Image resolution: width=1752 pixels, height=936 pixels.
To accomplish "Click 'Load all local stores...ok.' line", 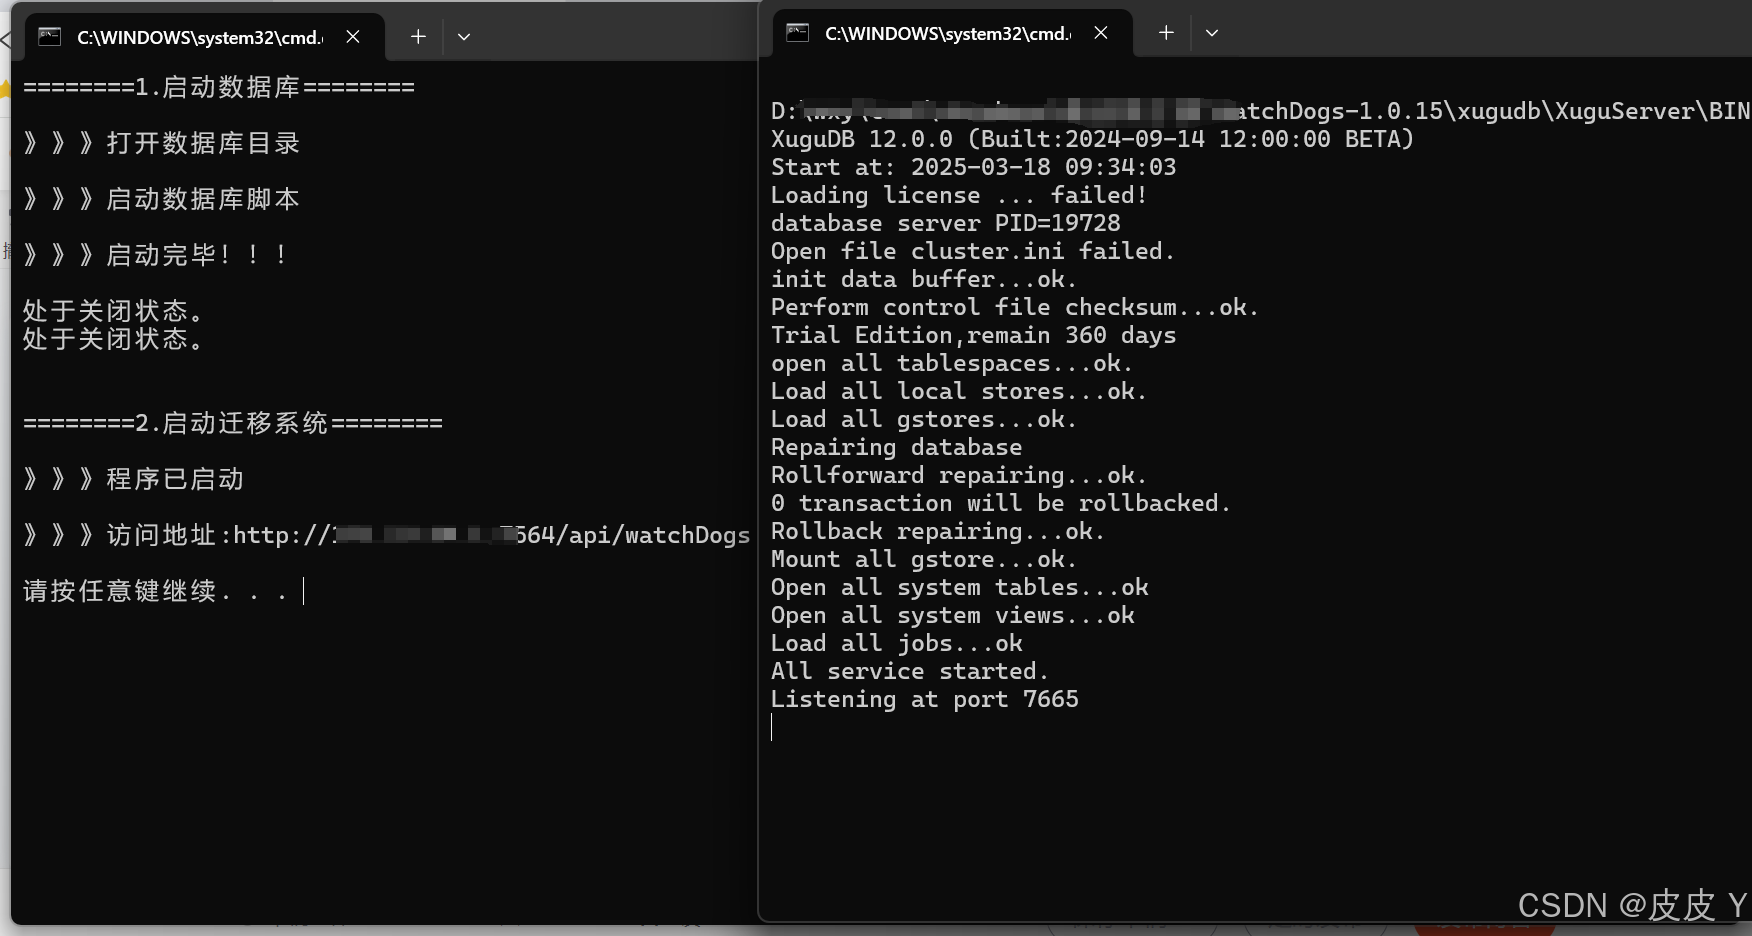I will pos(959,391).
